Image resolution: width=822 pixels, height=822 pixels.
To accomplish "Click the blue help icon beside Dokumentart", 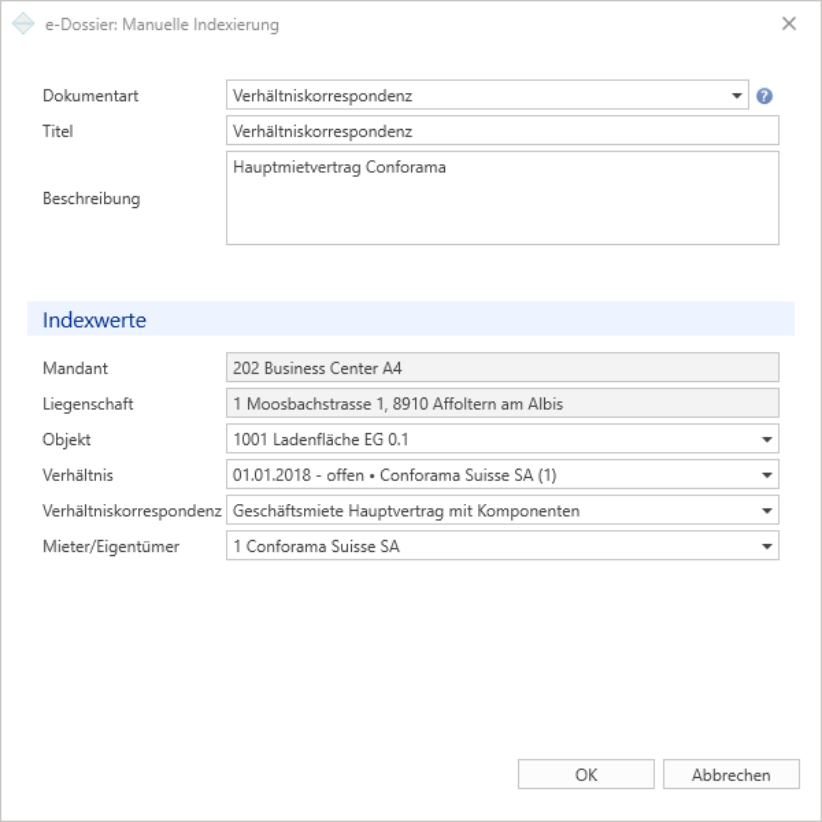I will pos(764,96).
